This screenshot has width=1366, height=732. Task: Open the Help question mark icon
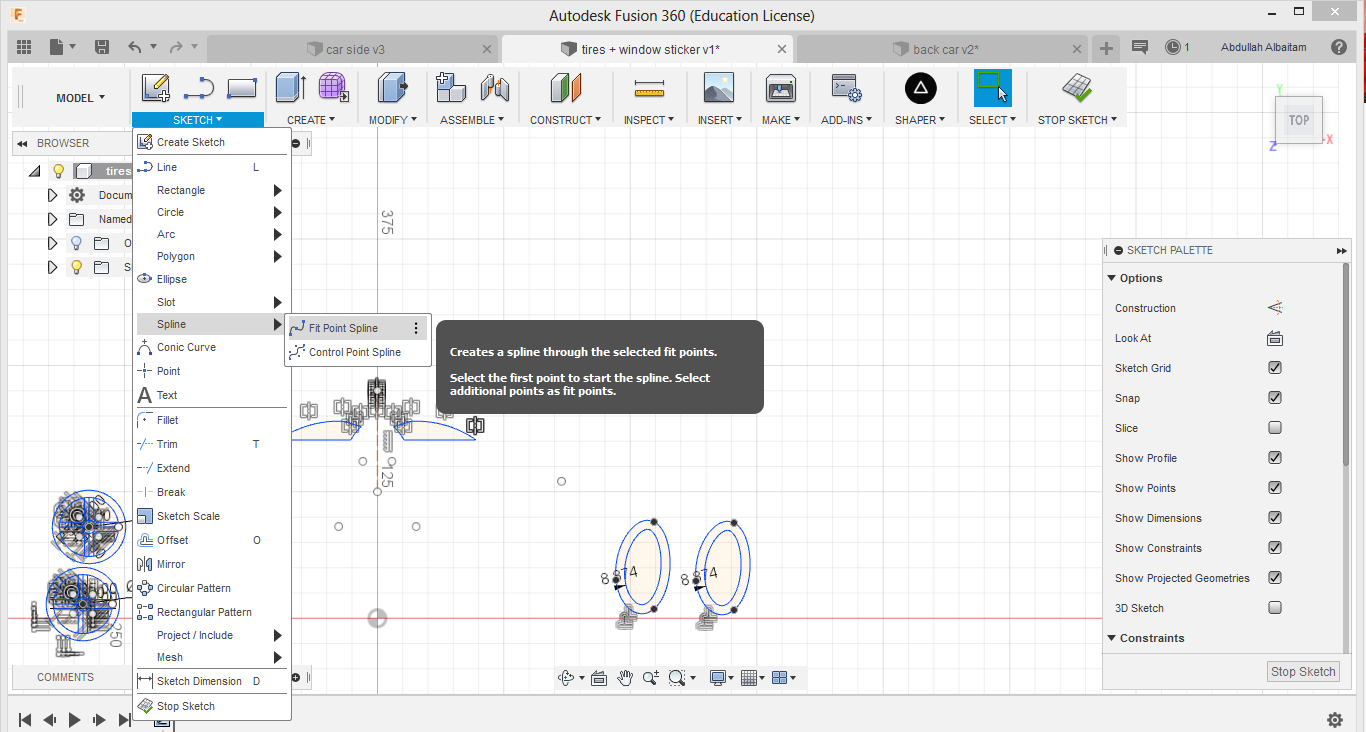click(1339, 47)
